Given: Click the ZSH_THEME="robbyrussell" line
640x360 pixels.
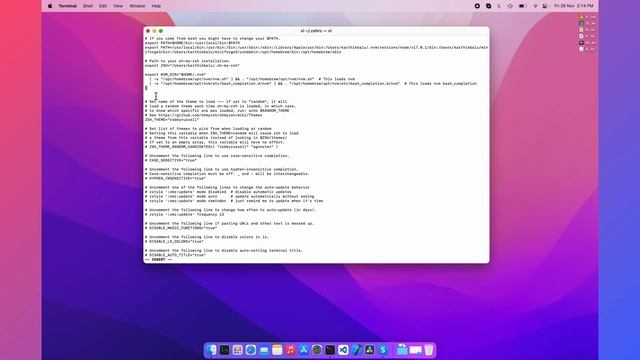Looking at the screenshot, I should 172,120.
